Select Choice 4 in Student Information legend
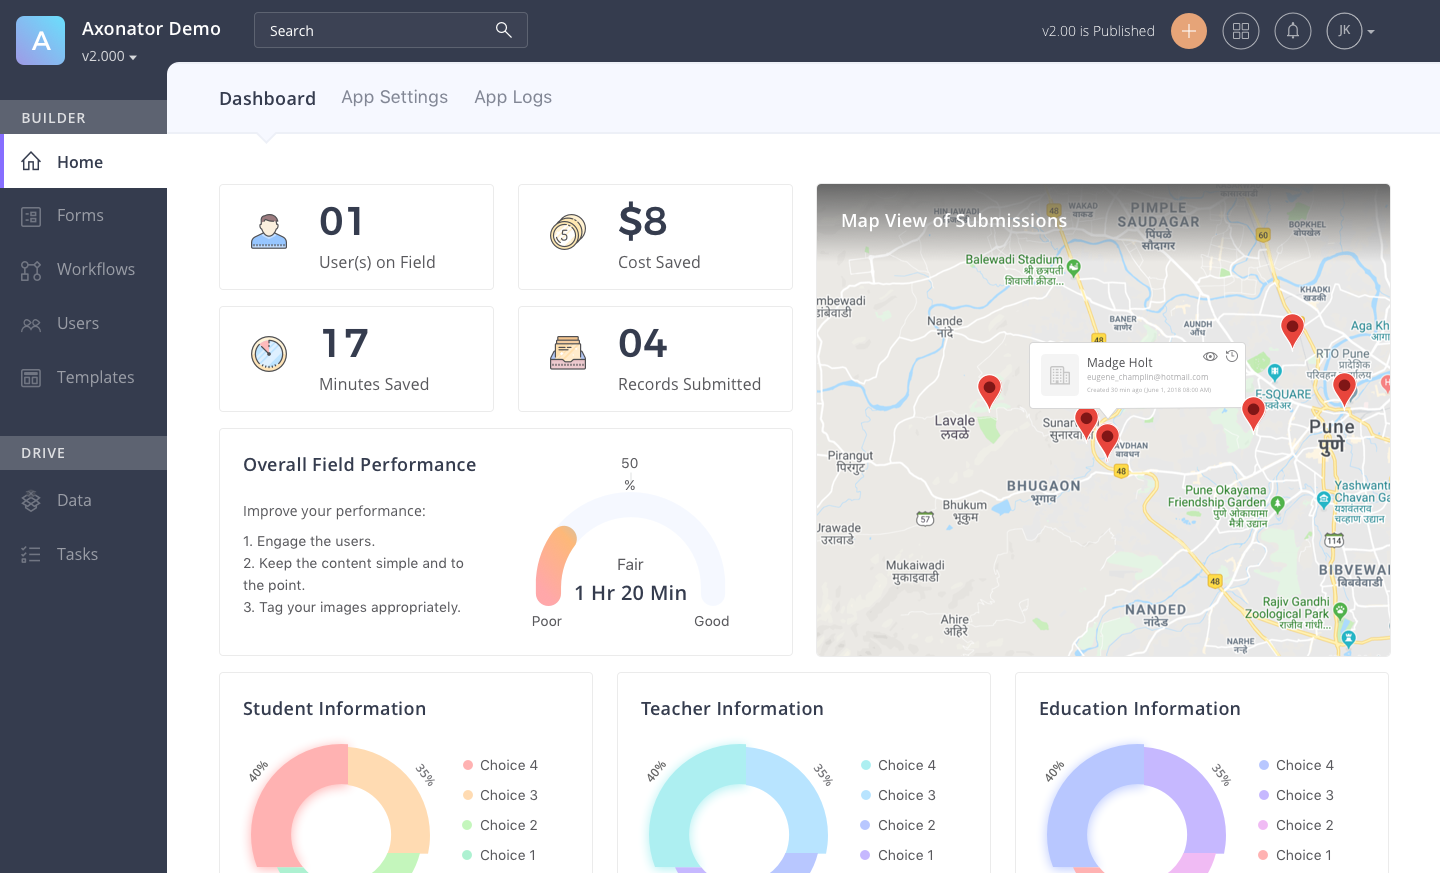Screen dimensions: 1440x873 pyautogui.click(x=500, y=765)
